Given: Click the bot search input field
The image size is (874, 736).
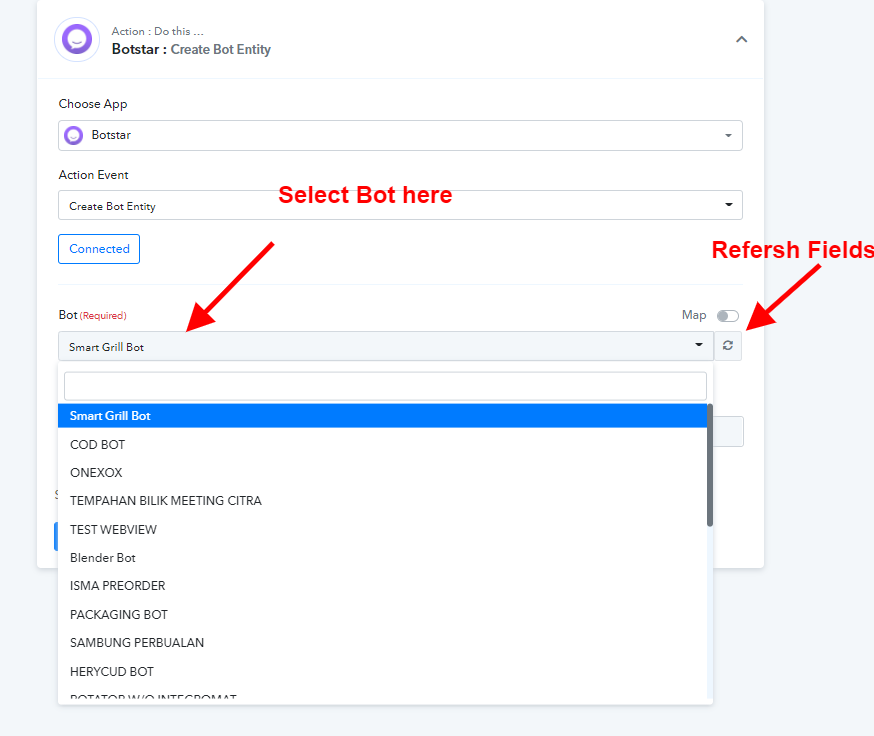Looking at the screenshot, I should 385,386.
